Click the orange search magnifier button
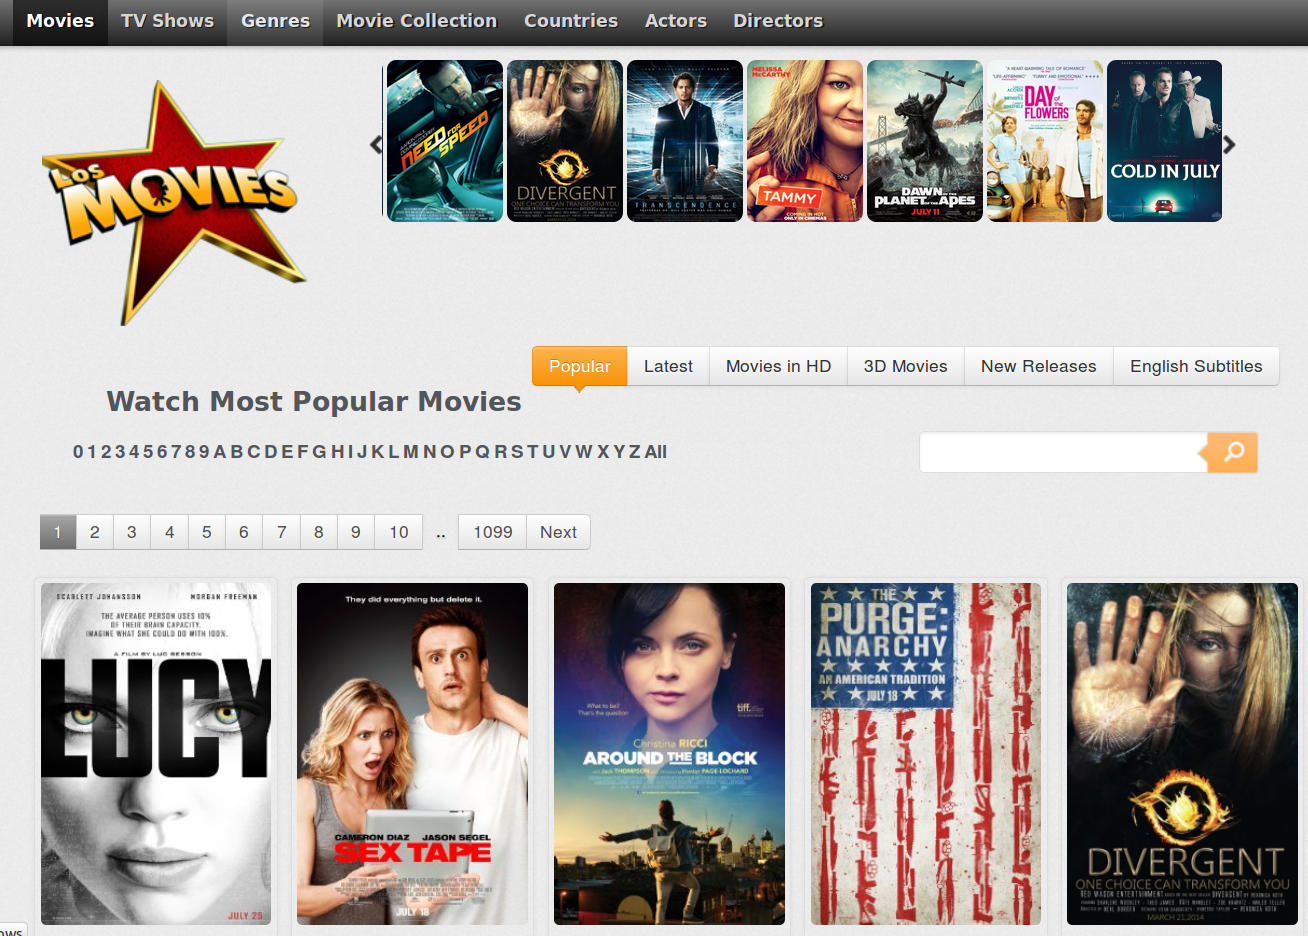This screenshot has width=1308, height=936. coord(1233,452)
